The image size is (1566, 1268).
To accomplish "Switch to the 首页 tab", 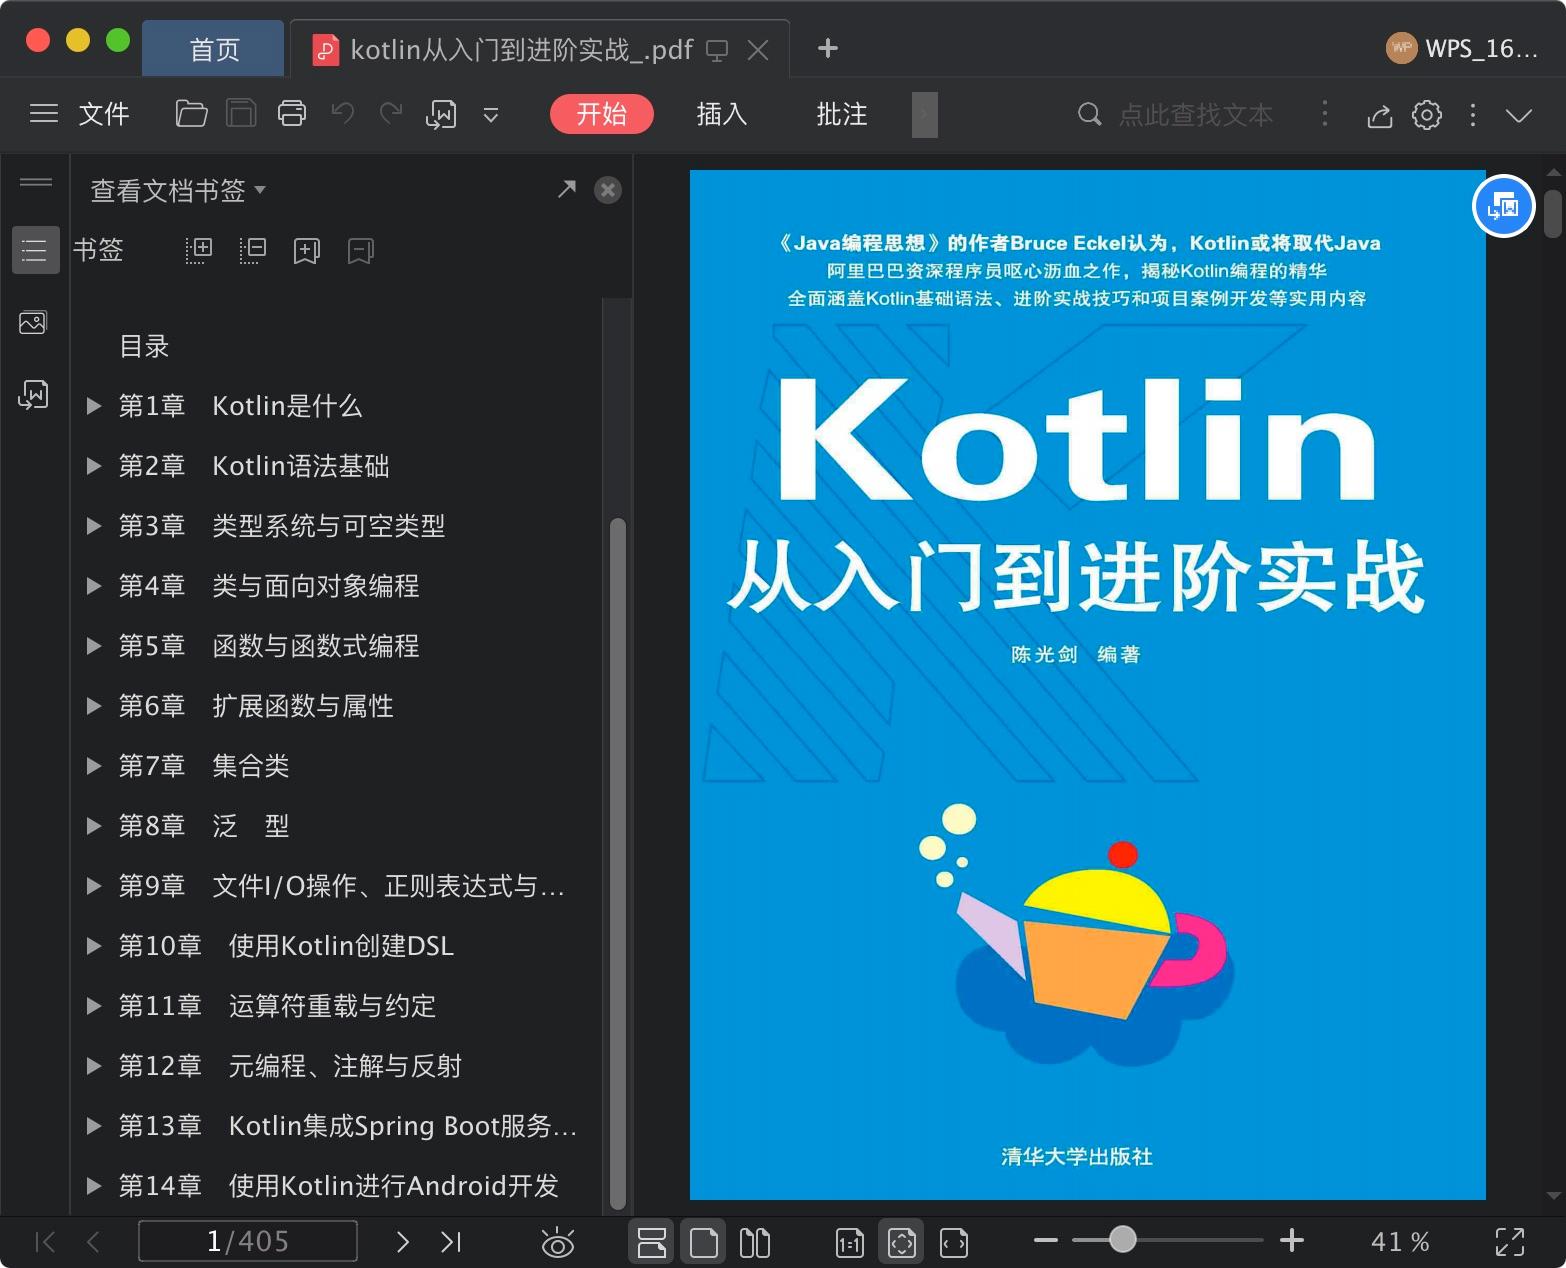I will pyautogui.click(x=214, y=50).
